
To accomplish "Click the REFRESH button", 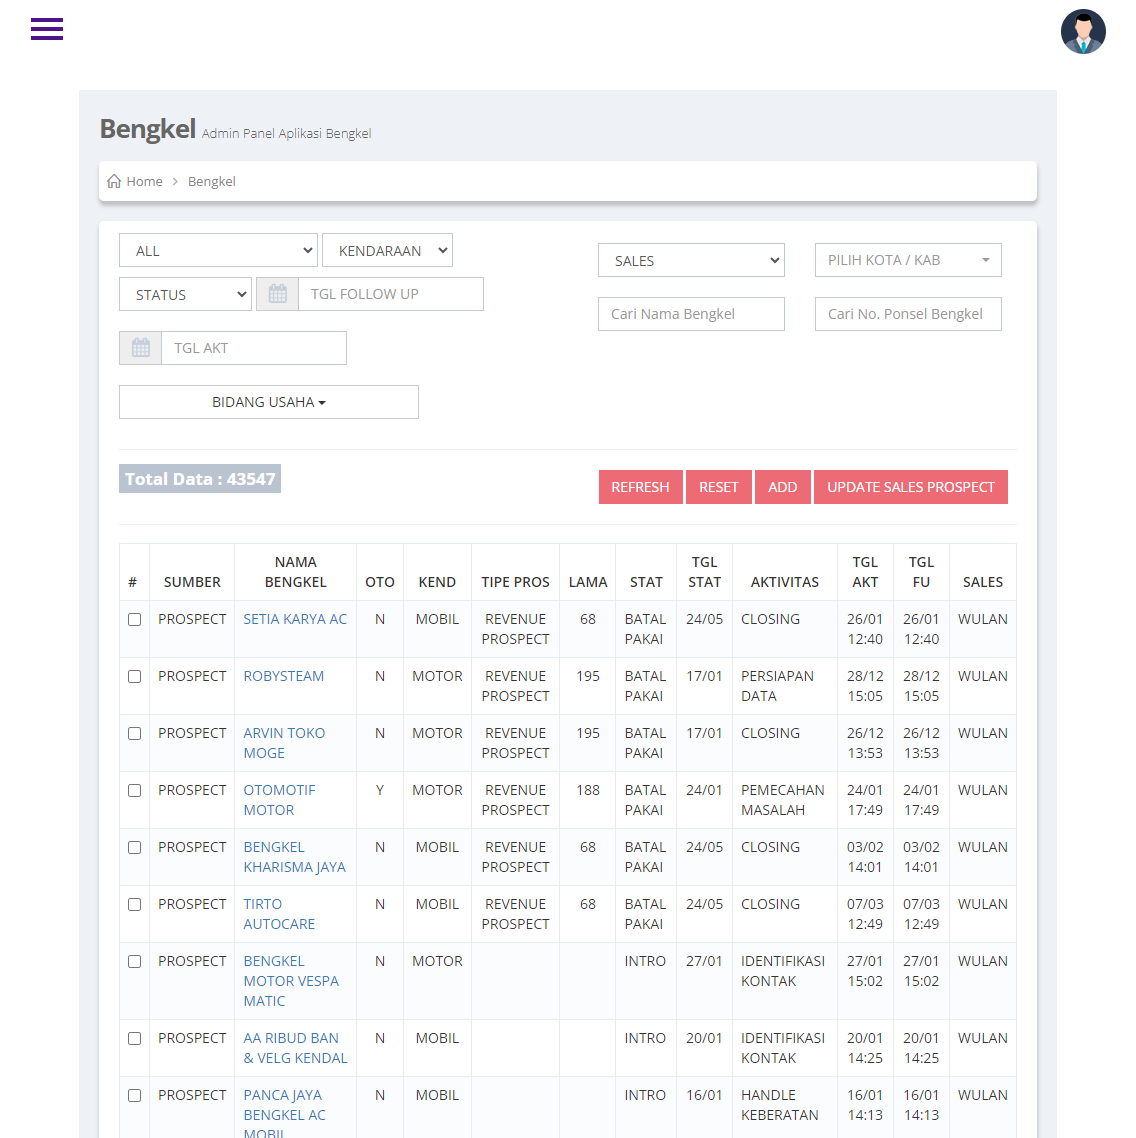I will tap(640, 487).
